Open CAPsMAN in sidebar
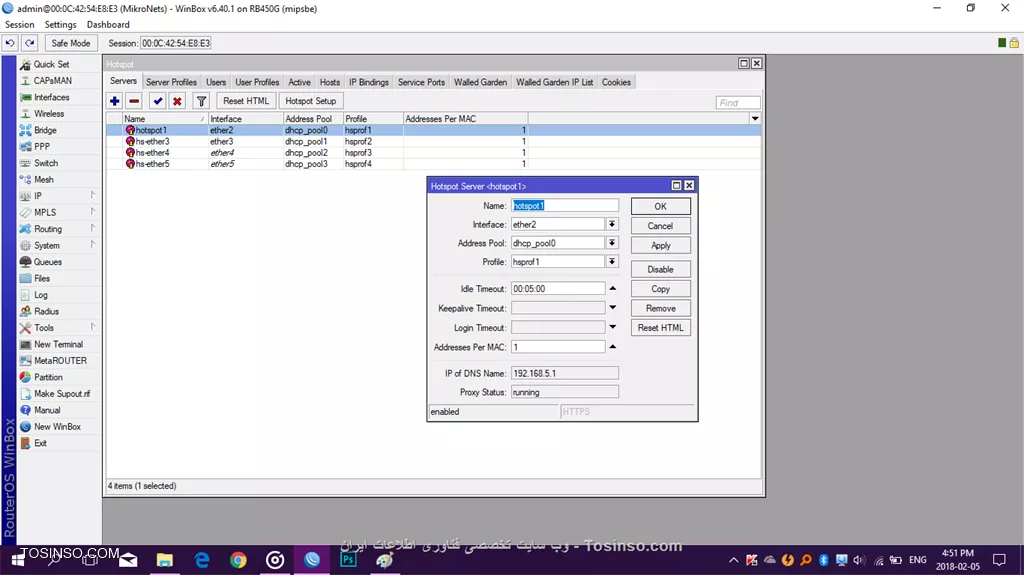 click(52, 80)
